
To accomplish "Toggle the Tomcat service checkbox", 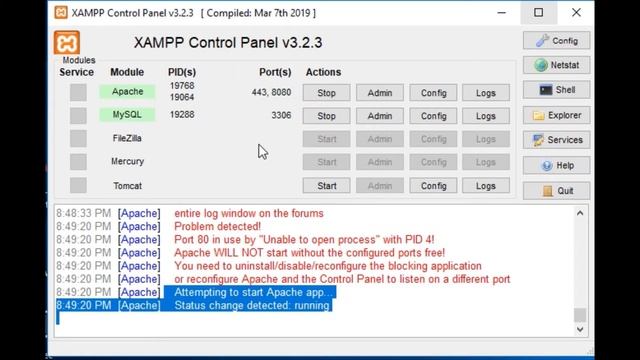I will click(78, 185).
